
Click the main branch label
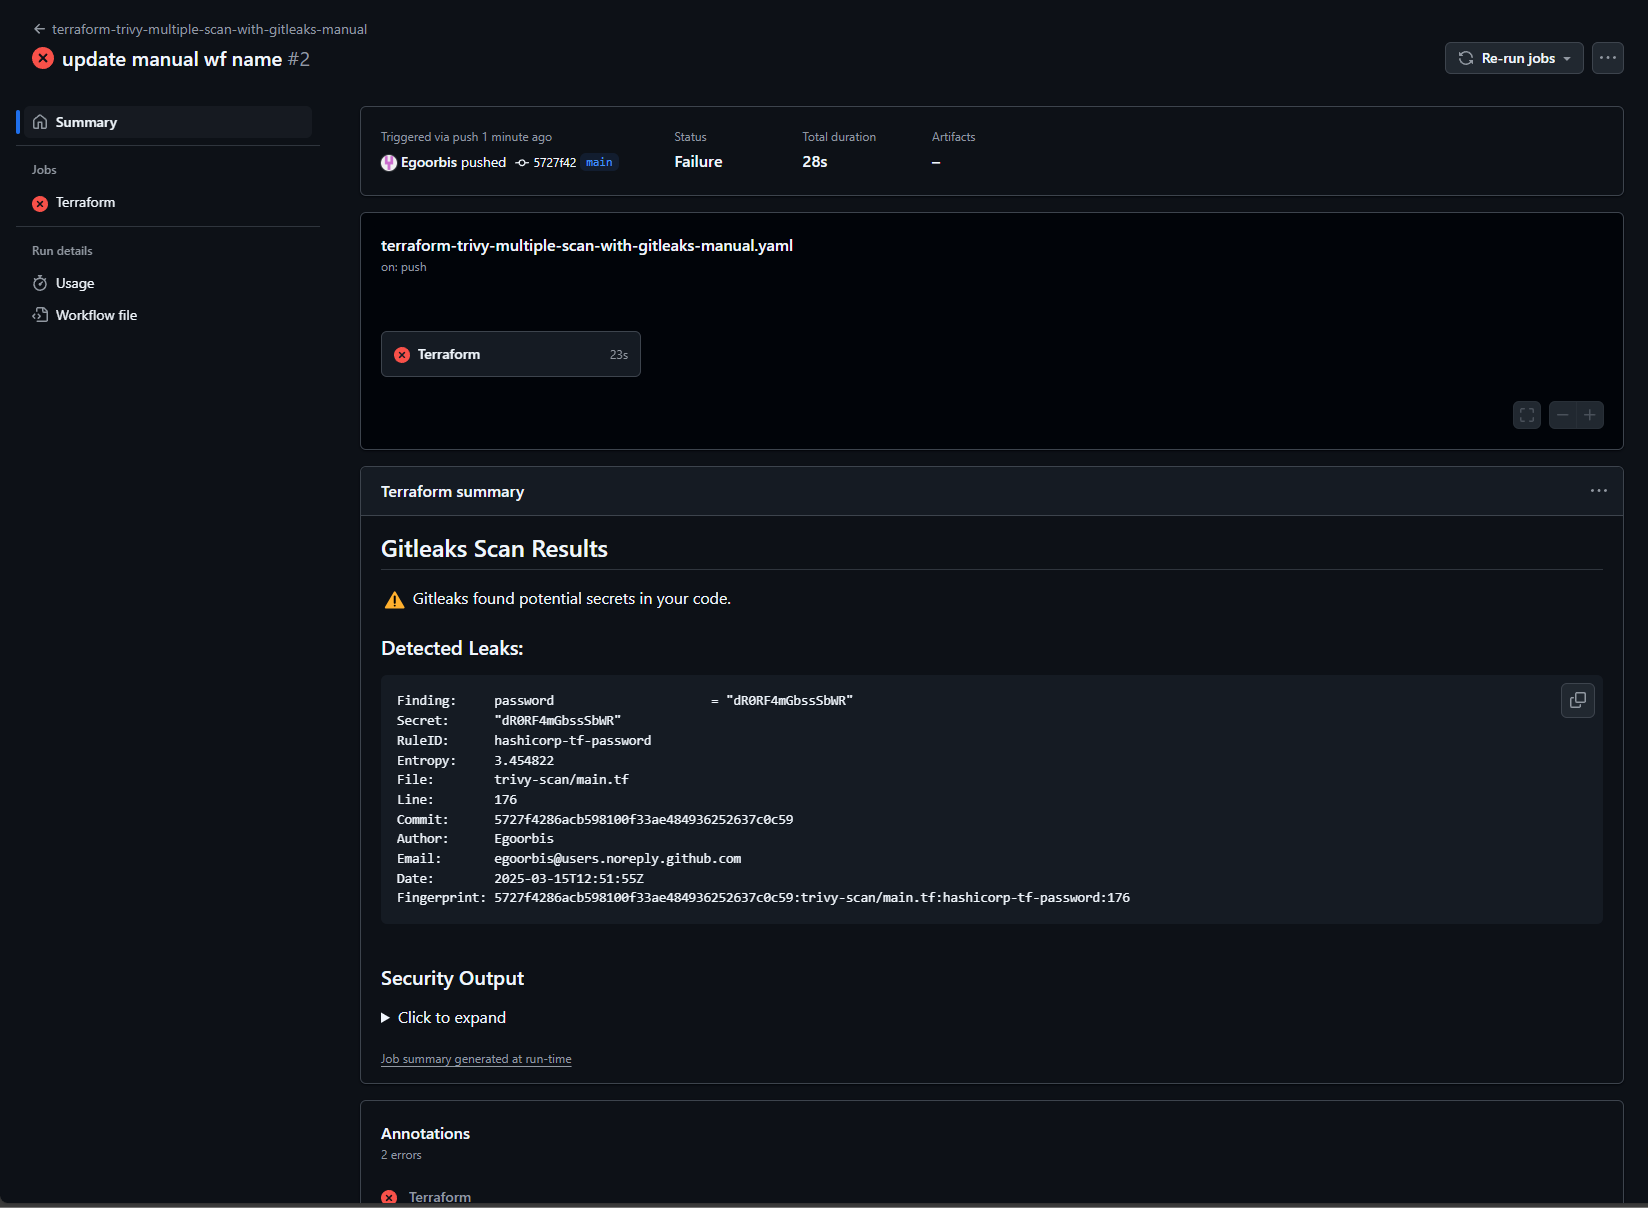[x=599, y=163]
